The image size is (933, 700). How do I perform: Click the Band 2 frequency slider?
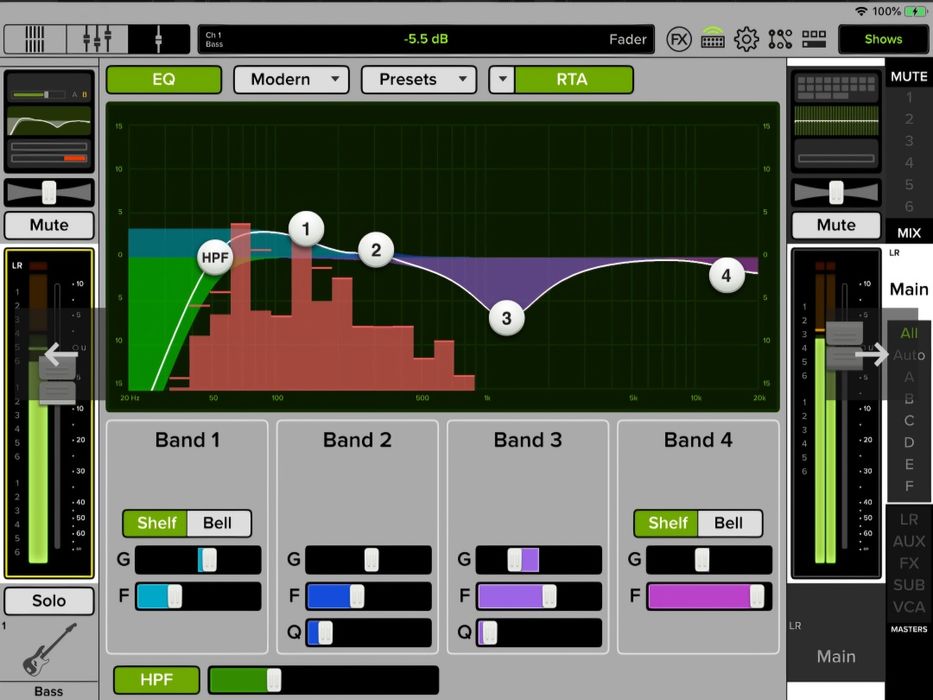(368, 596)
